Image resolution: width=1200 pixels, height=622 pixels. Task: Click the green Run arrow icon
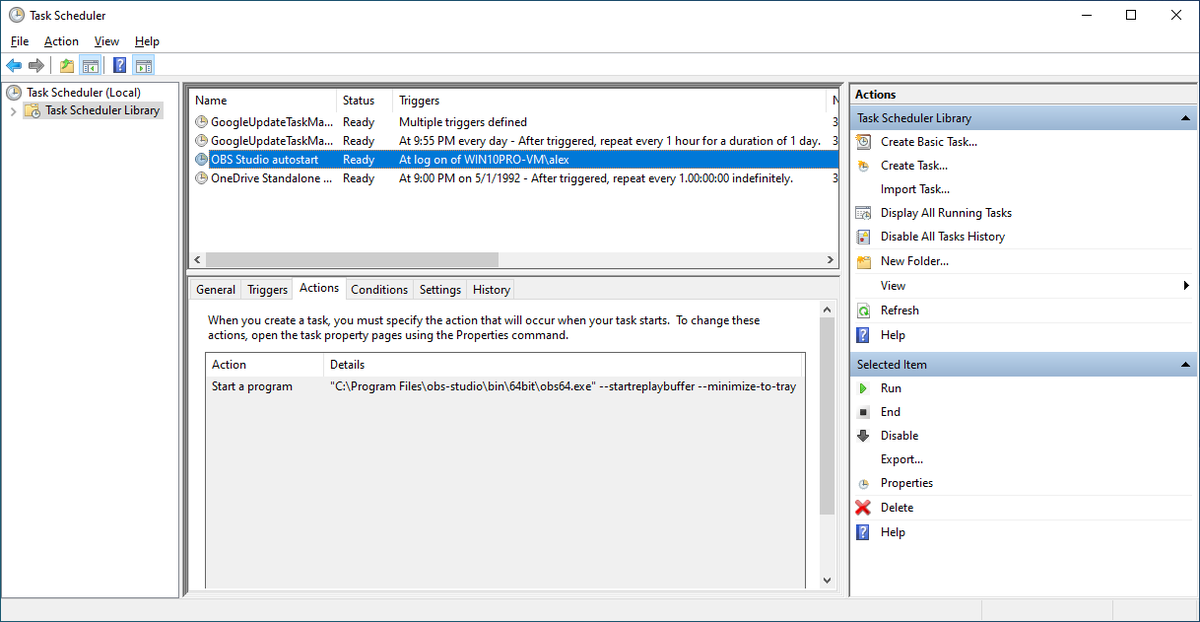tap(864, 388)
